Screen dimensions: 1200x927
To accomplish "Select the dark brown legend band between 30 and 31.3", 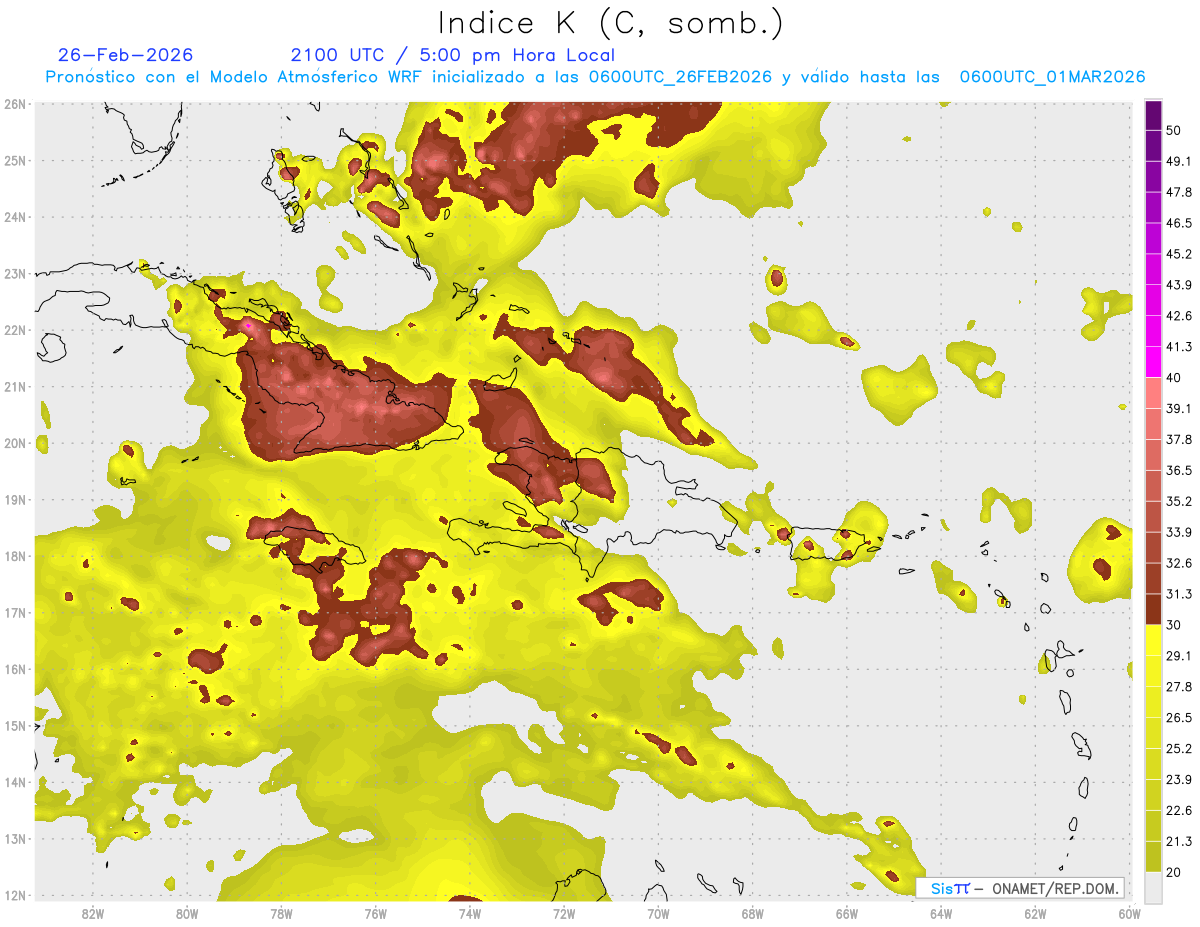I will click(x=1153, y=609).
